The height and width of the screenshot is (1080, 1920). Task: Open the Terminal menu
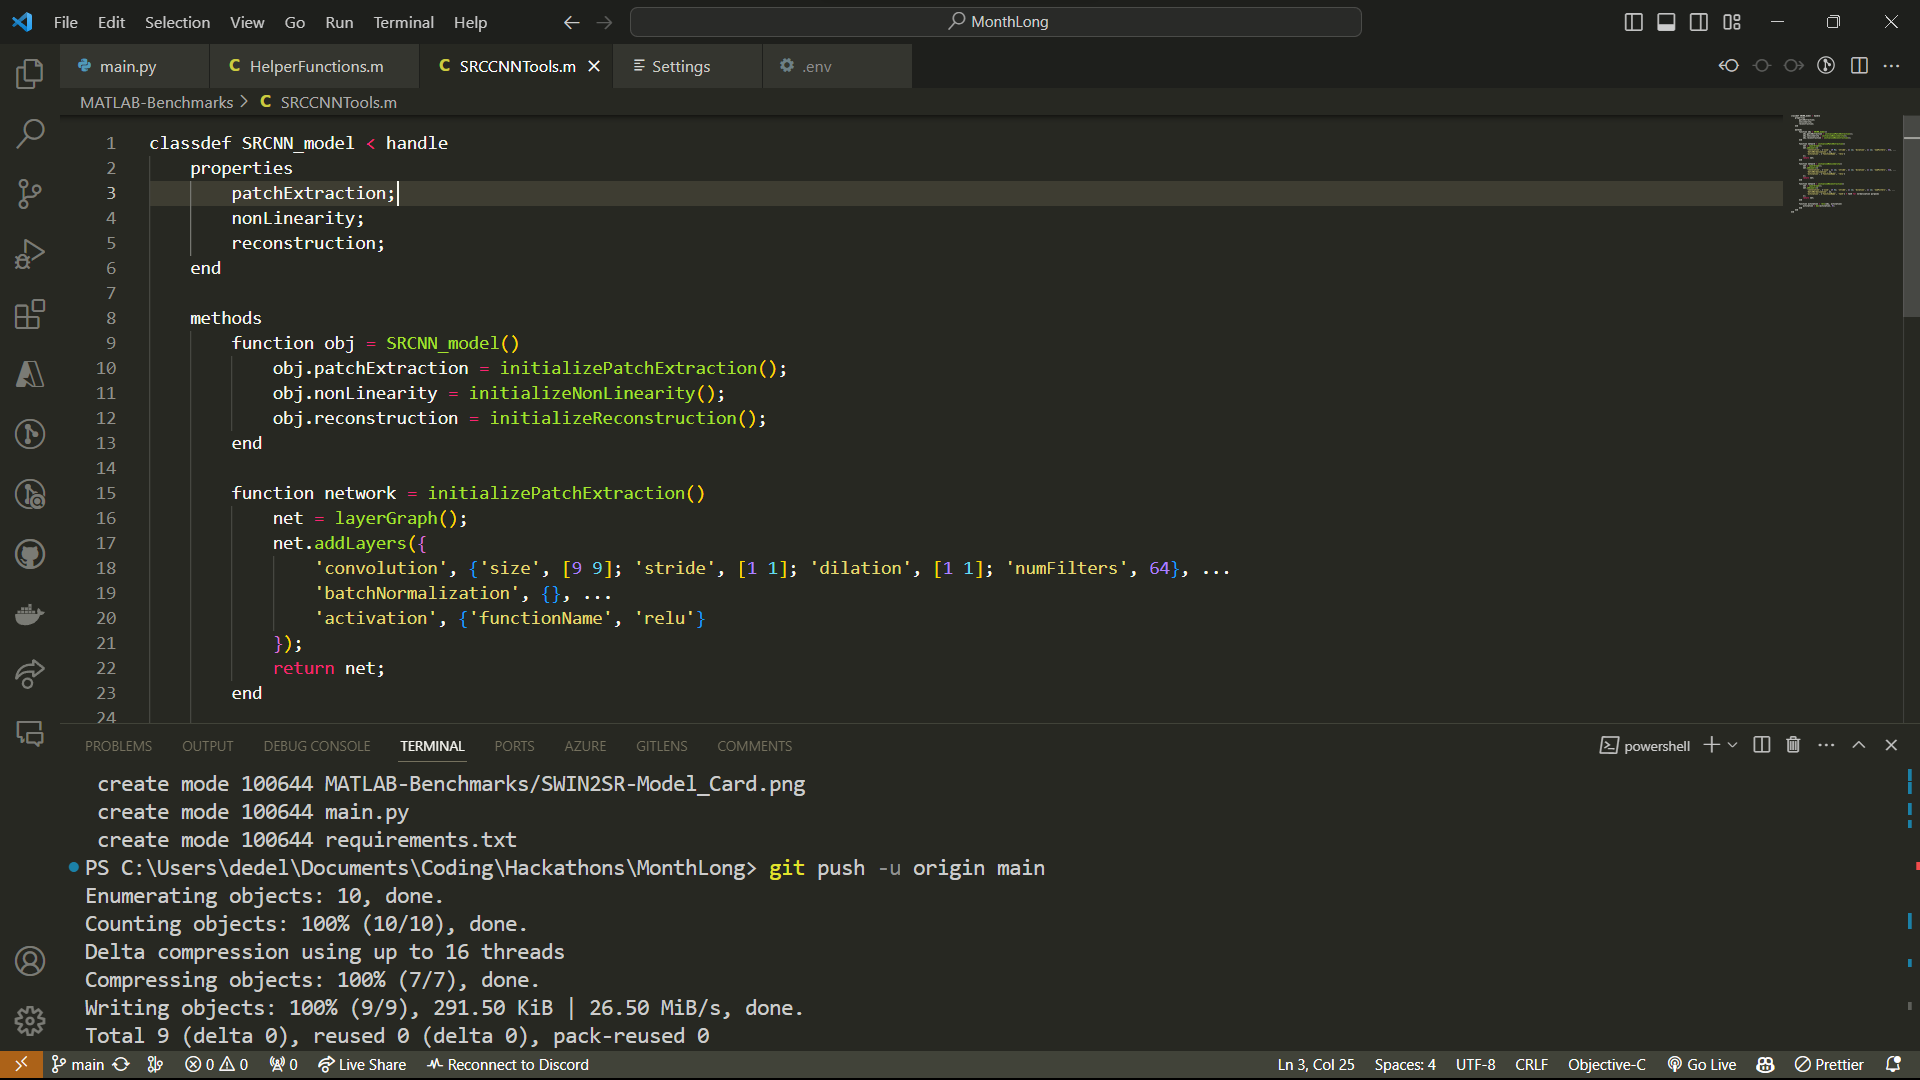tap(403, 22)
